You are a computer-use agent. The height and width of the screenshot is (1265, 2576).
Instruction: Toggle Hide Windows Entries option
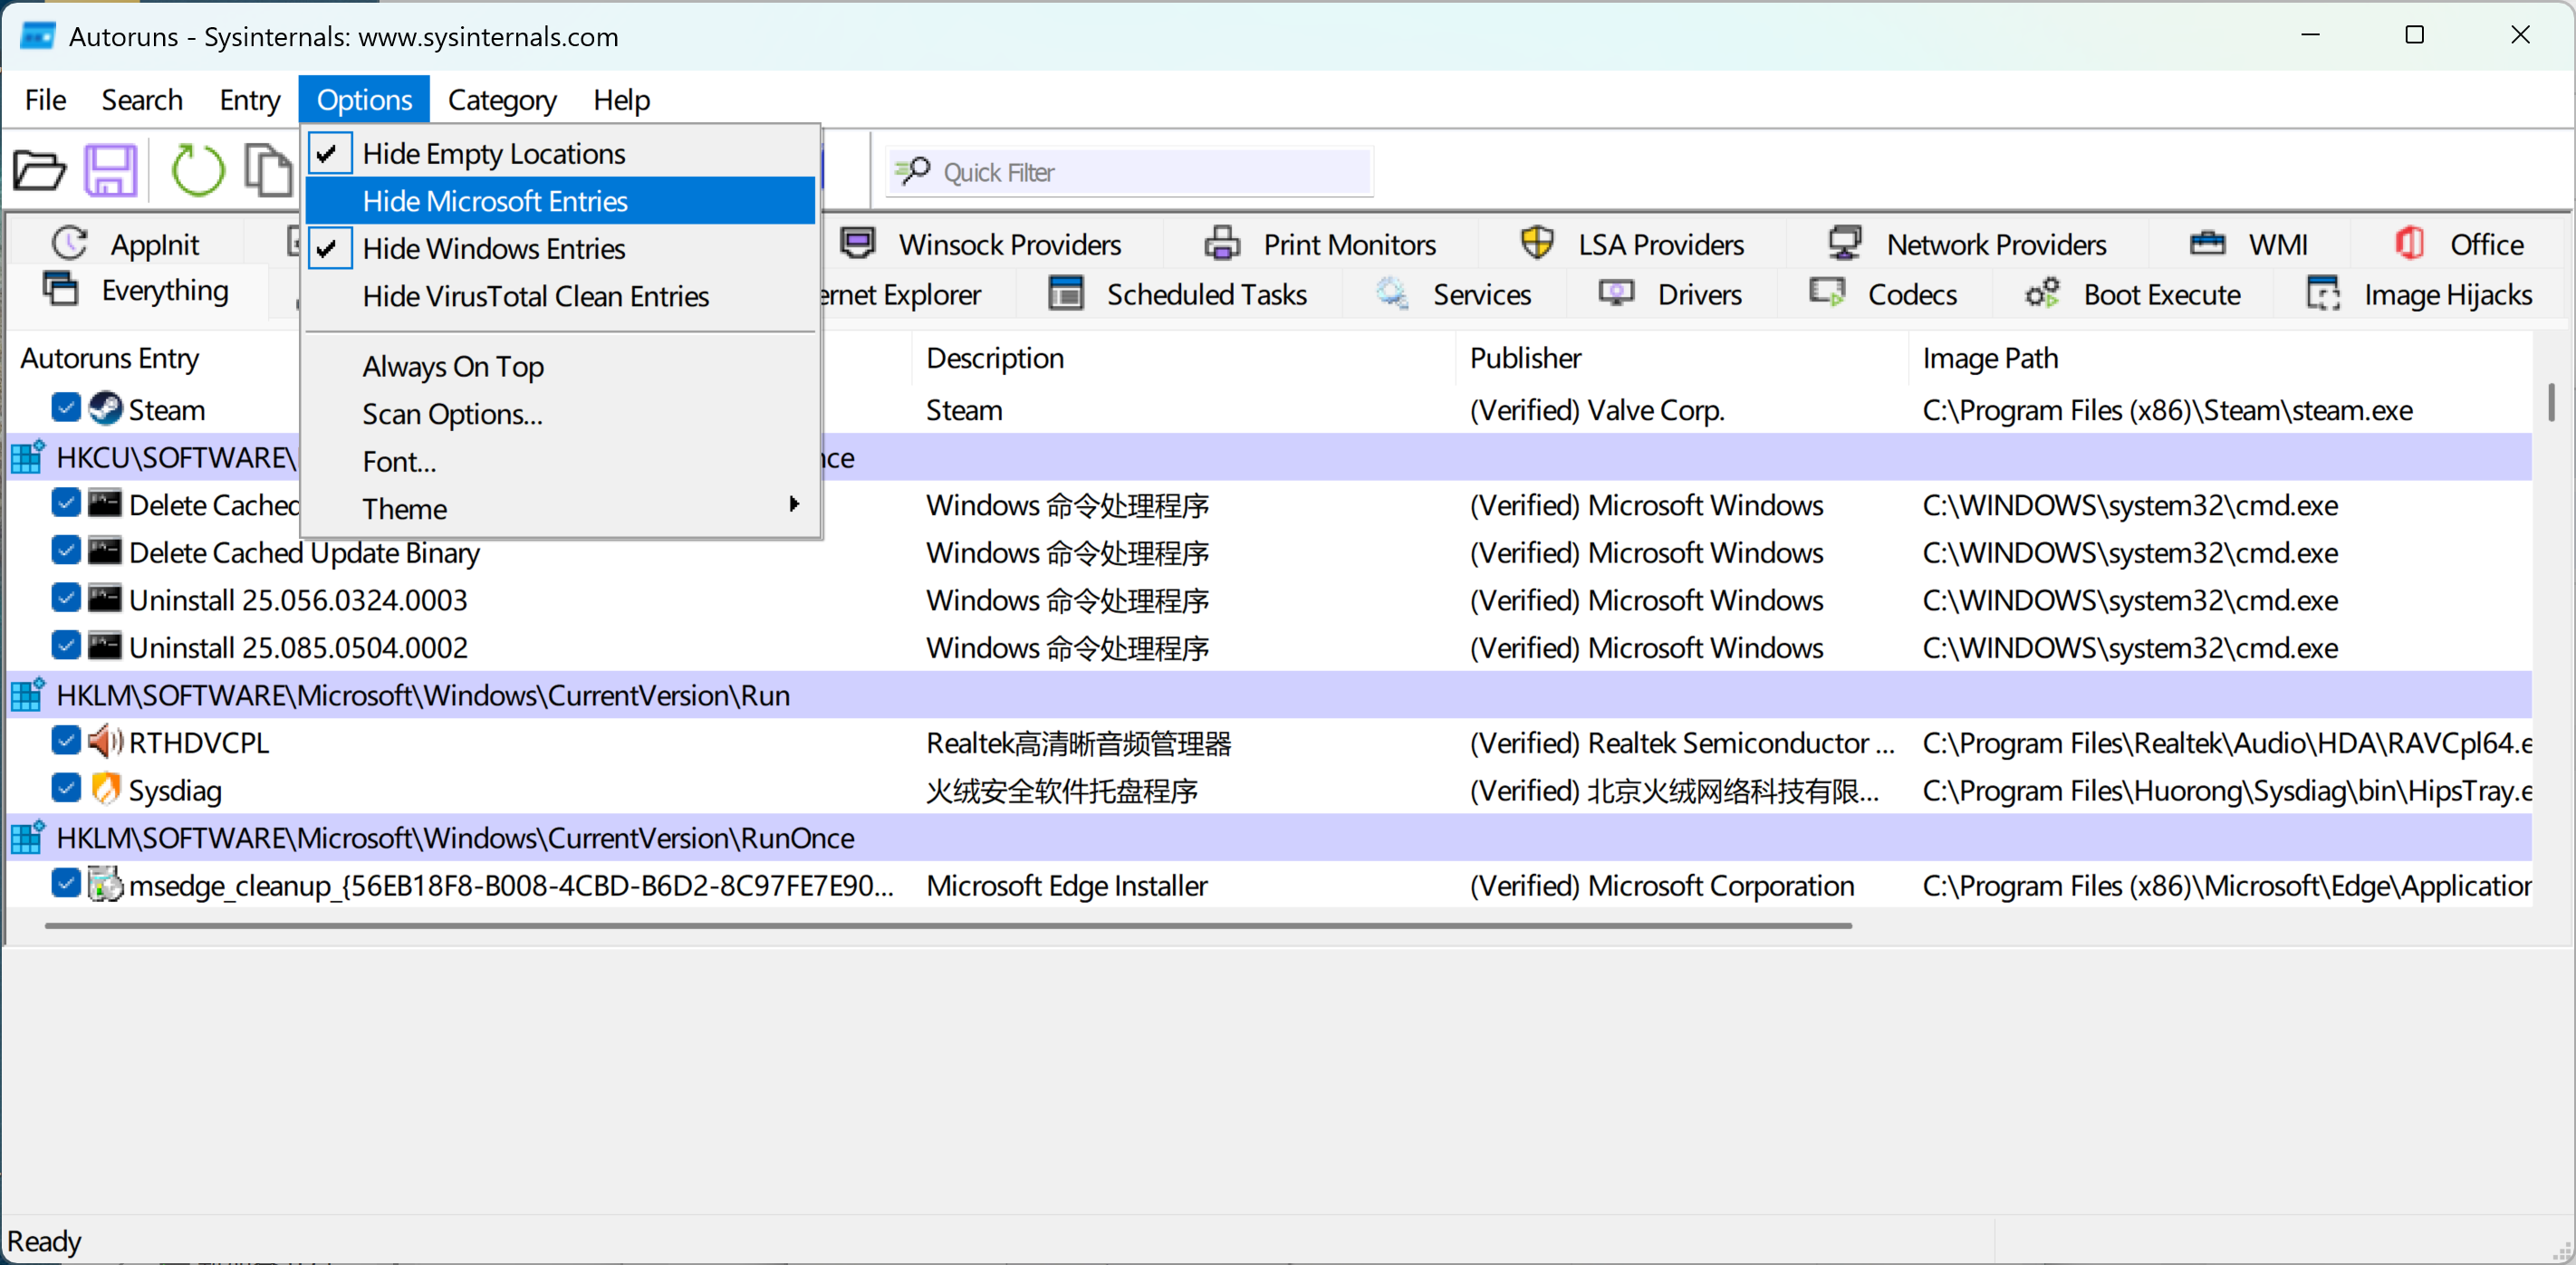(560, 248)
